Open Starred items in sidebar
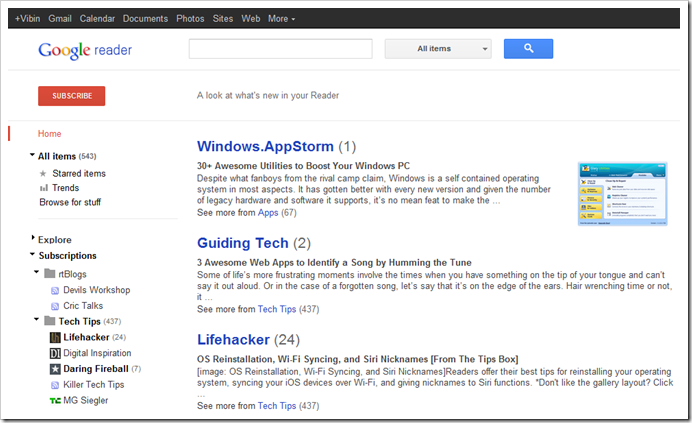 point(79,174)
